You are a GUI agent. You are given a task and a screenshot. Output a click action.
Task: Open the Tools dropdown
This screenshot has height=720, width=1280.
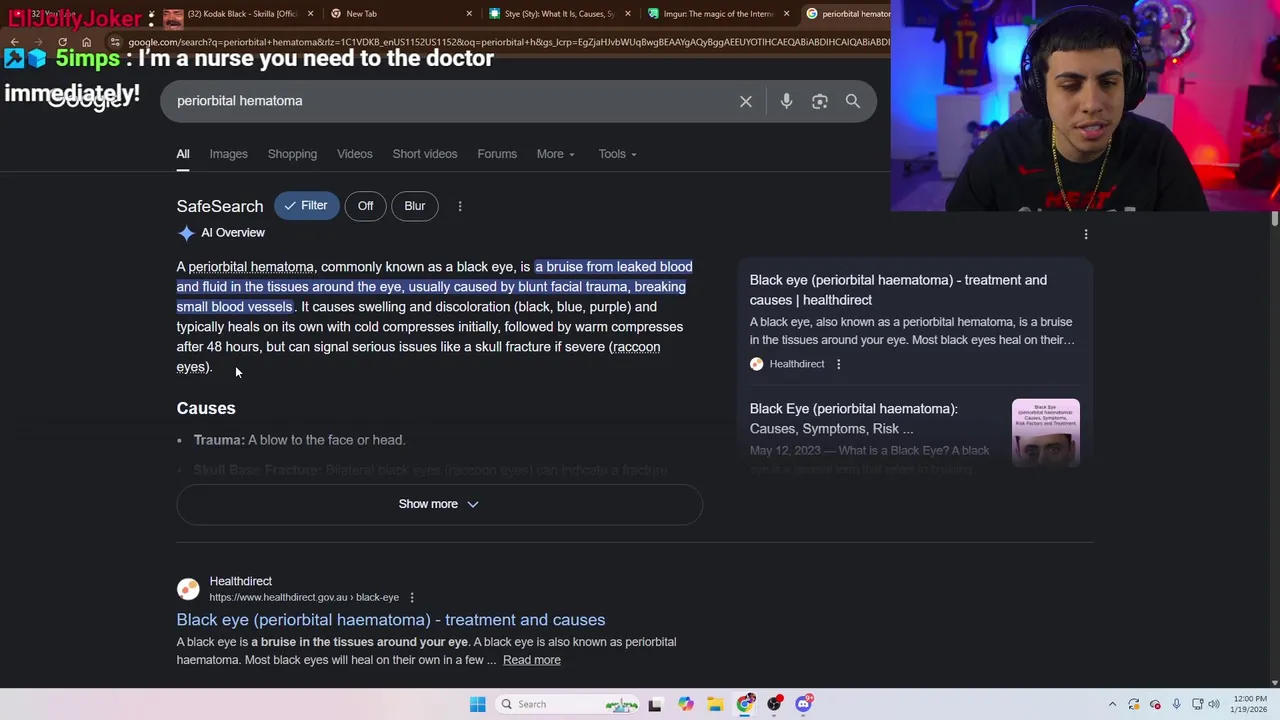point(618,154)
